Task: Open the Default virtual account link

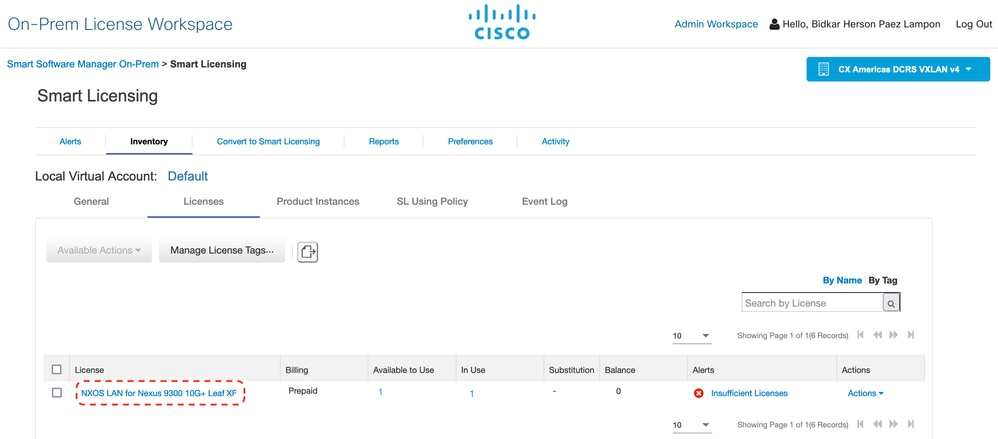Action: coord(188,176)
